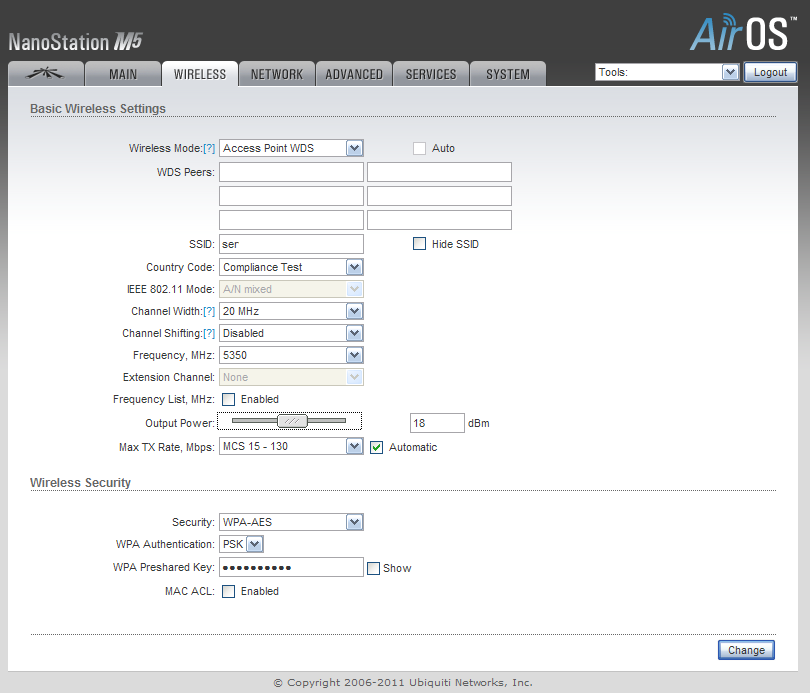Switch to the SERVICES tab
The width and height of the screenshot is (810, 693).
pyautogui.click(x=431, y=74)
